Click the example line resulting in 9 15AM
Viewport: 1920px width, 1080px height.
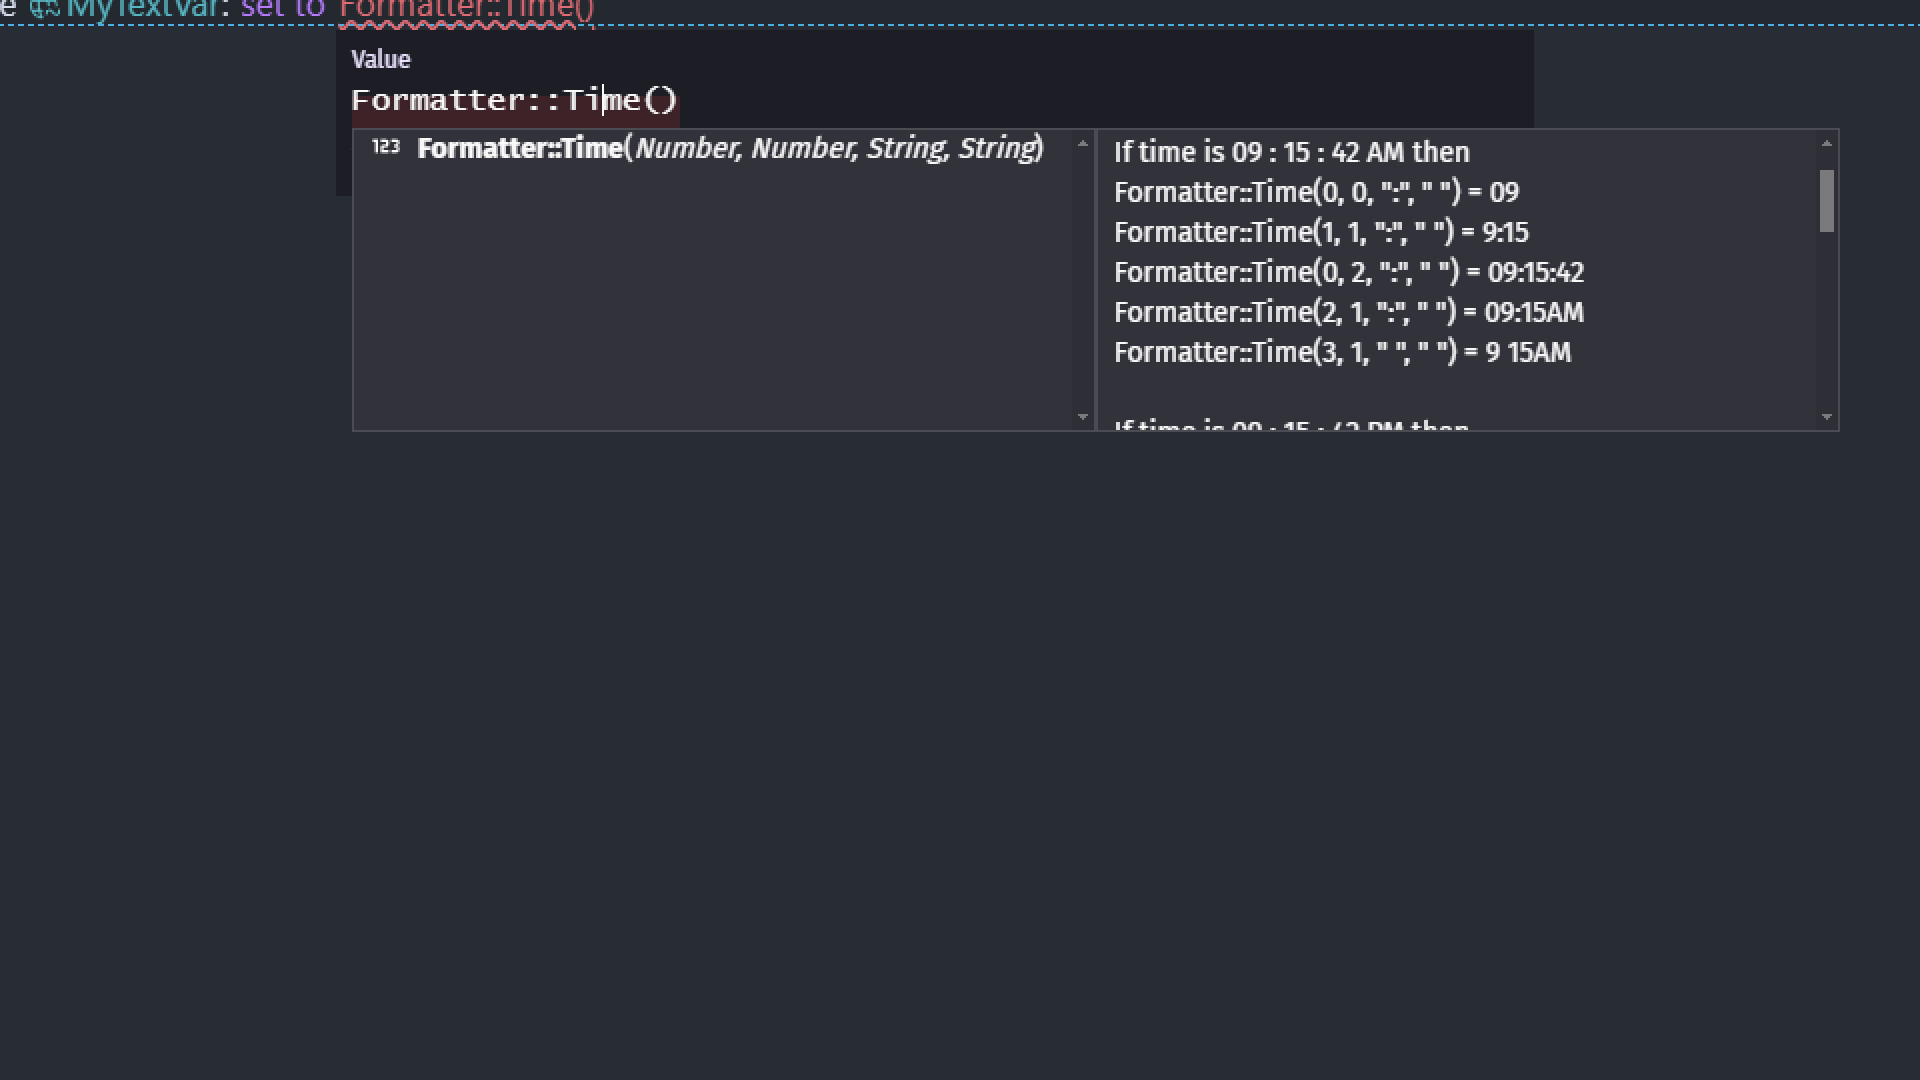(x=1342, y=352)
